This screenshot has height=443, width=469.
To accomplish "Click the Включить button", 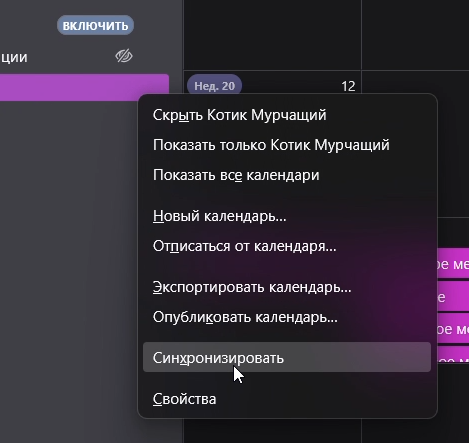I will coord(95,25).
